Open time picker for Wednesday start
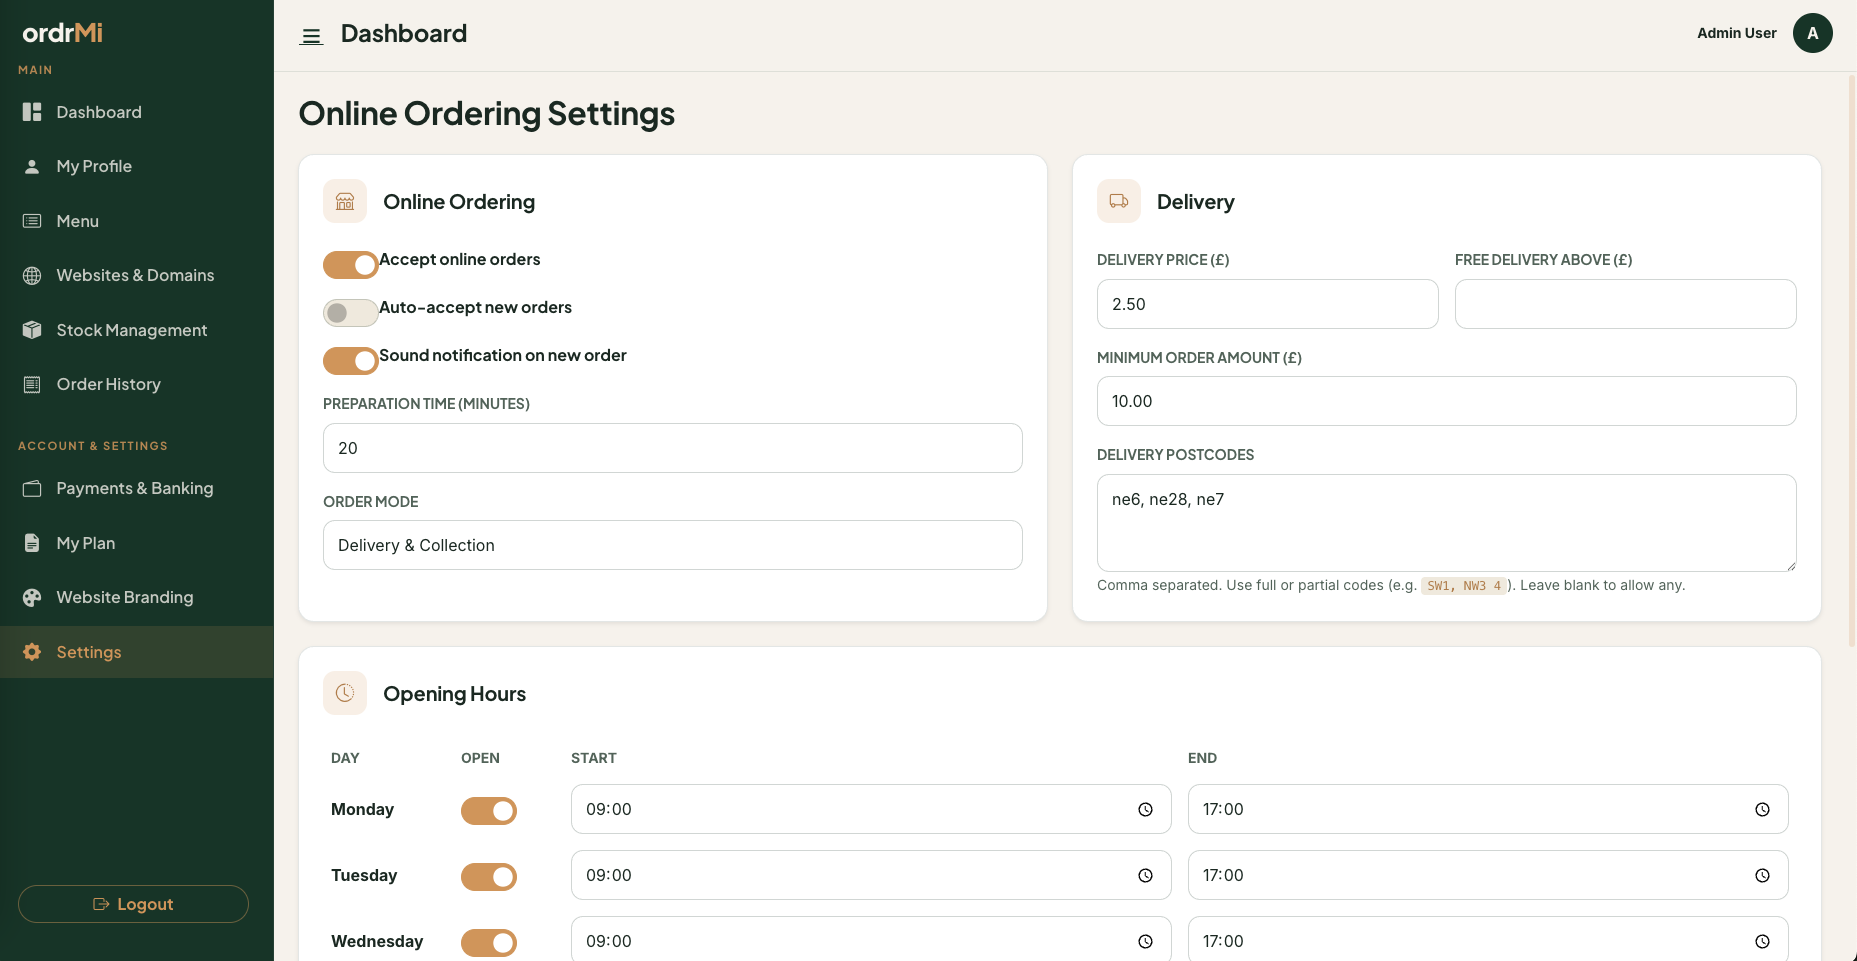Screen dimensions: 1857x961 [1145, 941]
